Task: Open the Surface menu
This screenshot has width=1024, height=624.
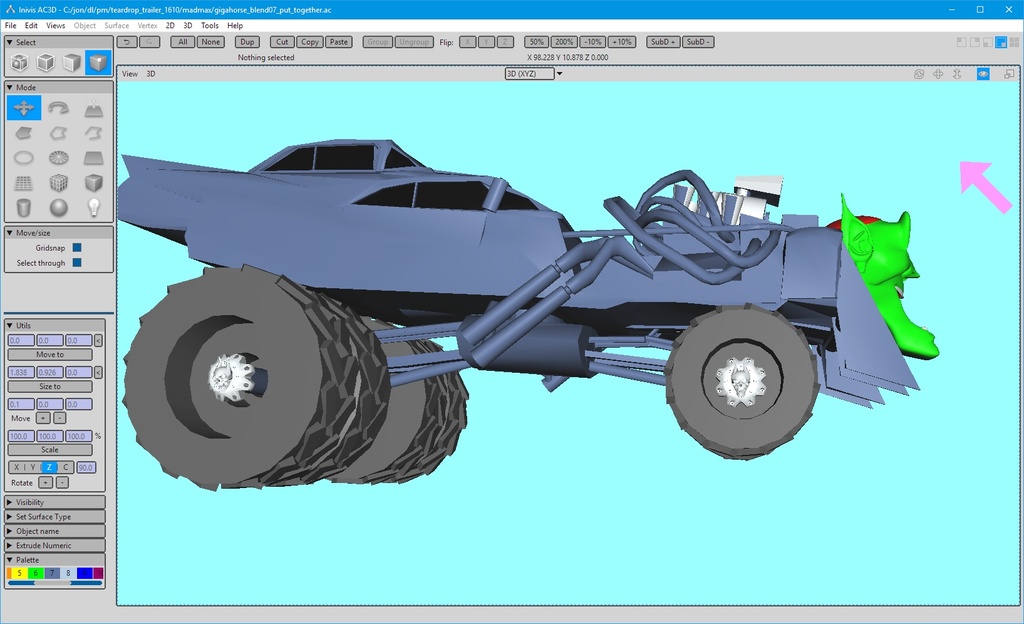Action: coord(116,25)
